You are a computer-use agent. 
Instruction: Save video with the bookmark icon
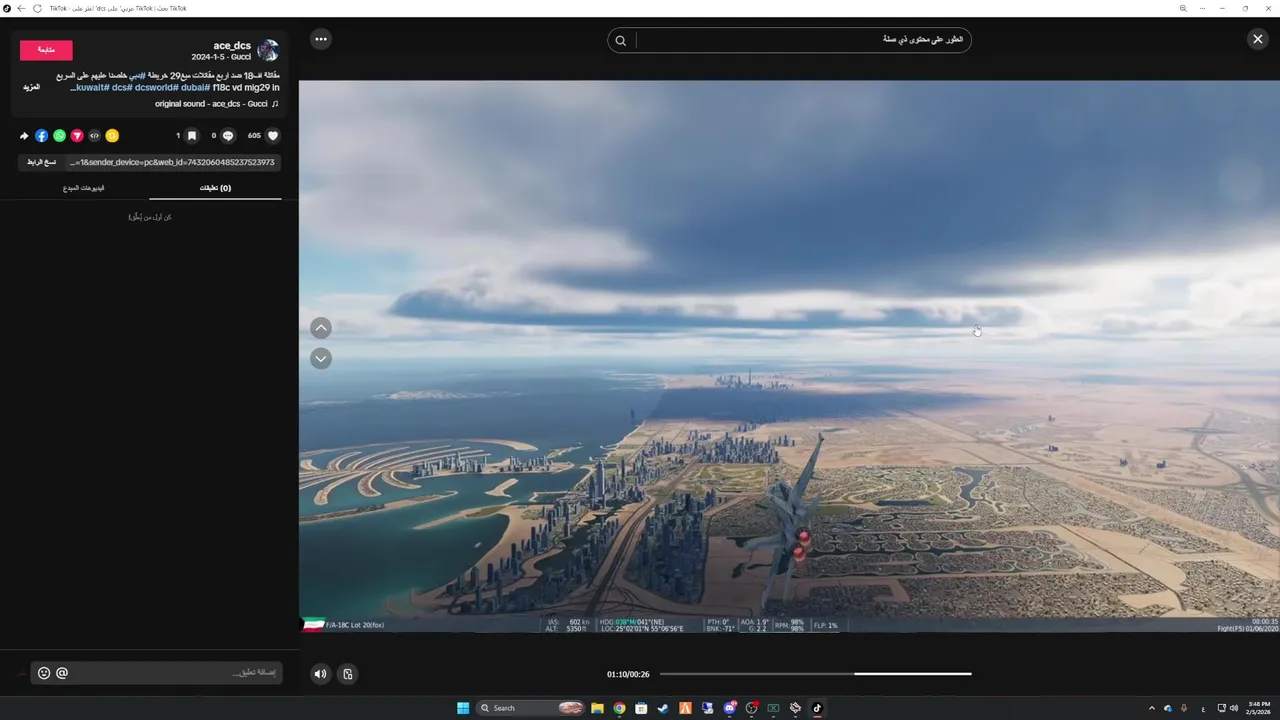point(192,136)
